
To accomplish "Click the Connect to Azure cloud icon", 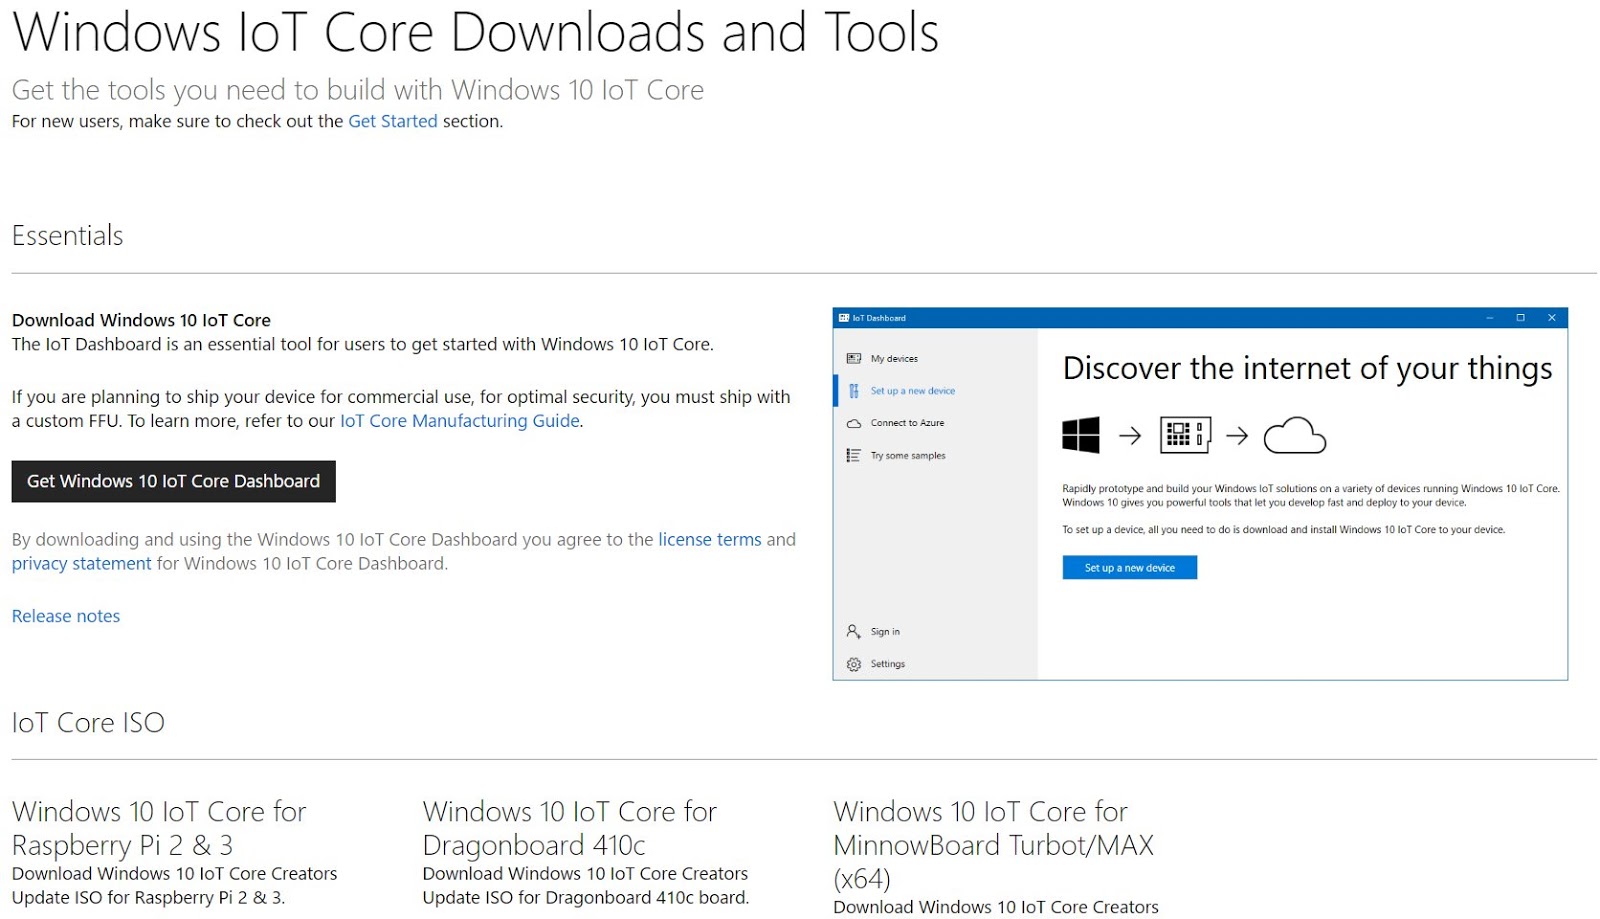I will 853,423.
